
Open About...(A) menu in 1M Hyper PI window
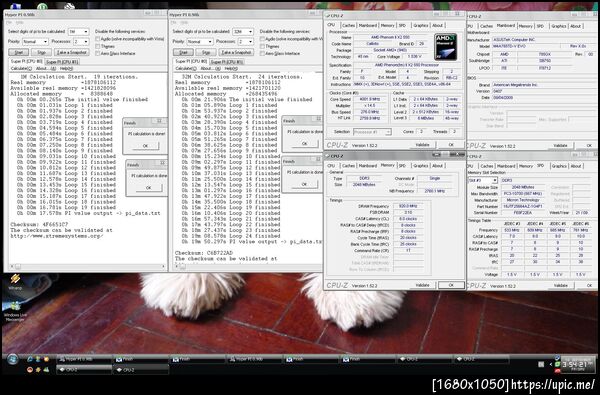(x=46, y=69)
